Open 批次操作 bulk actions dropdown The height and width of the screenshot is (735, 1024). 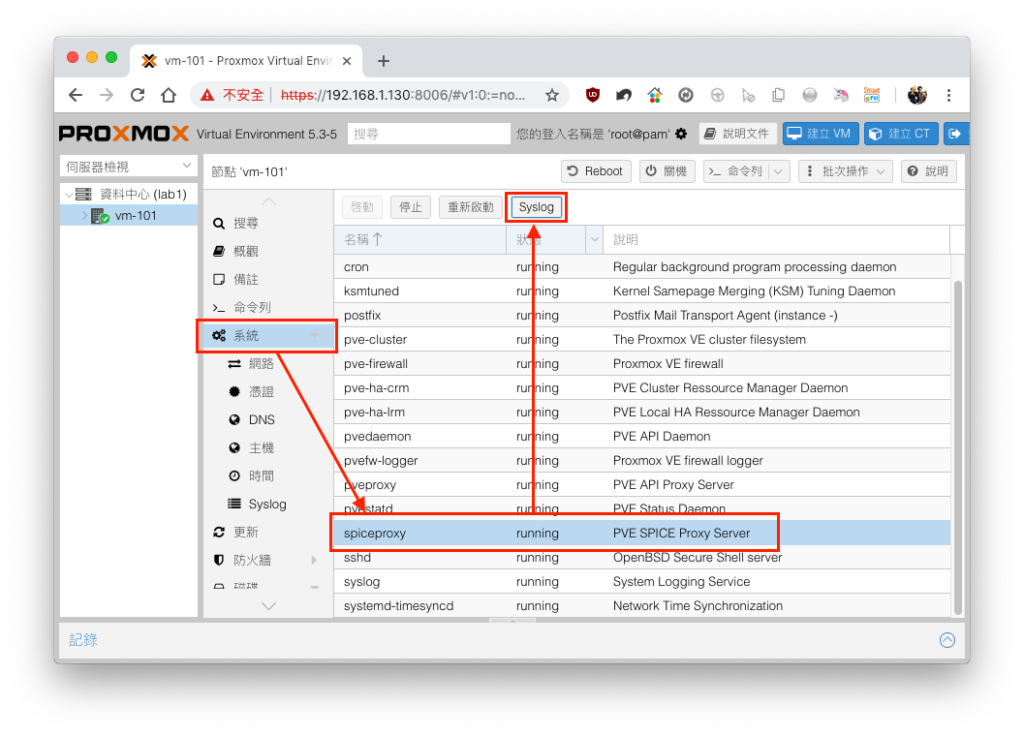845,171
